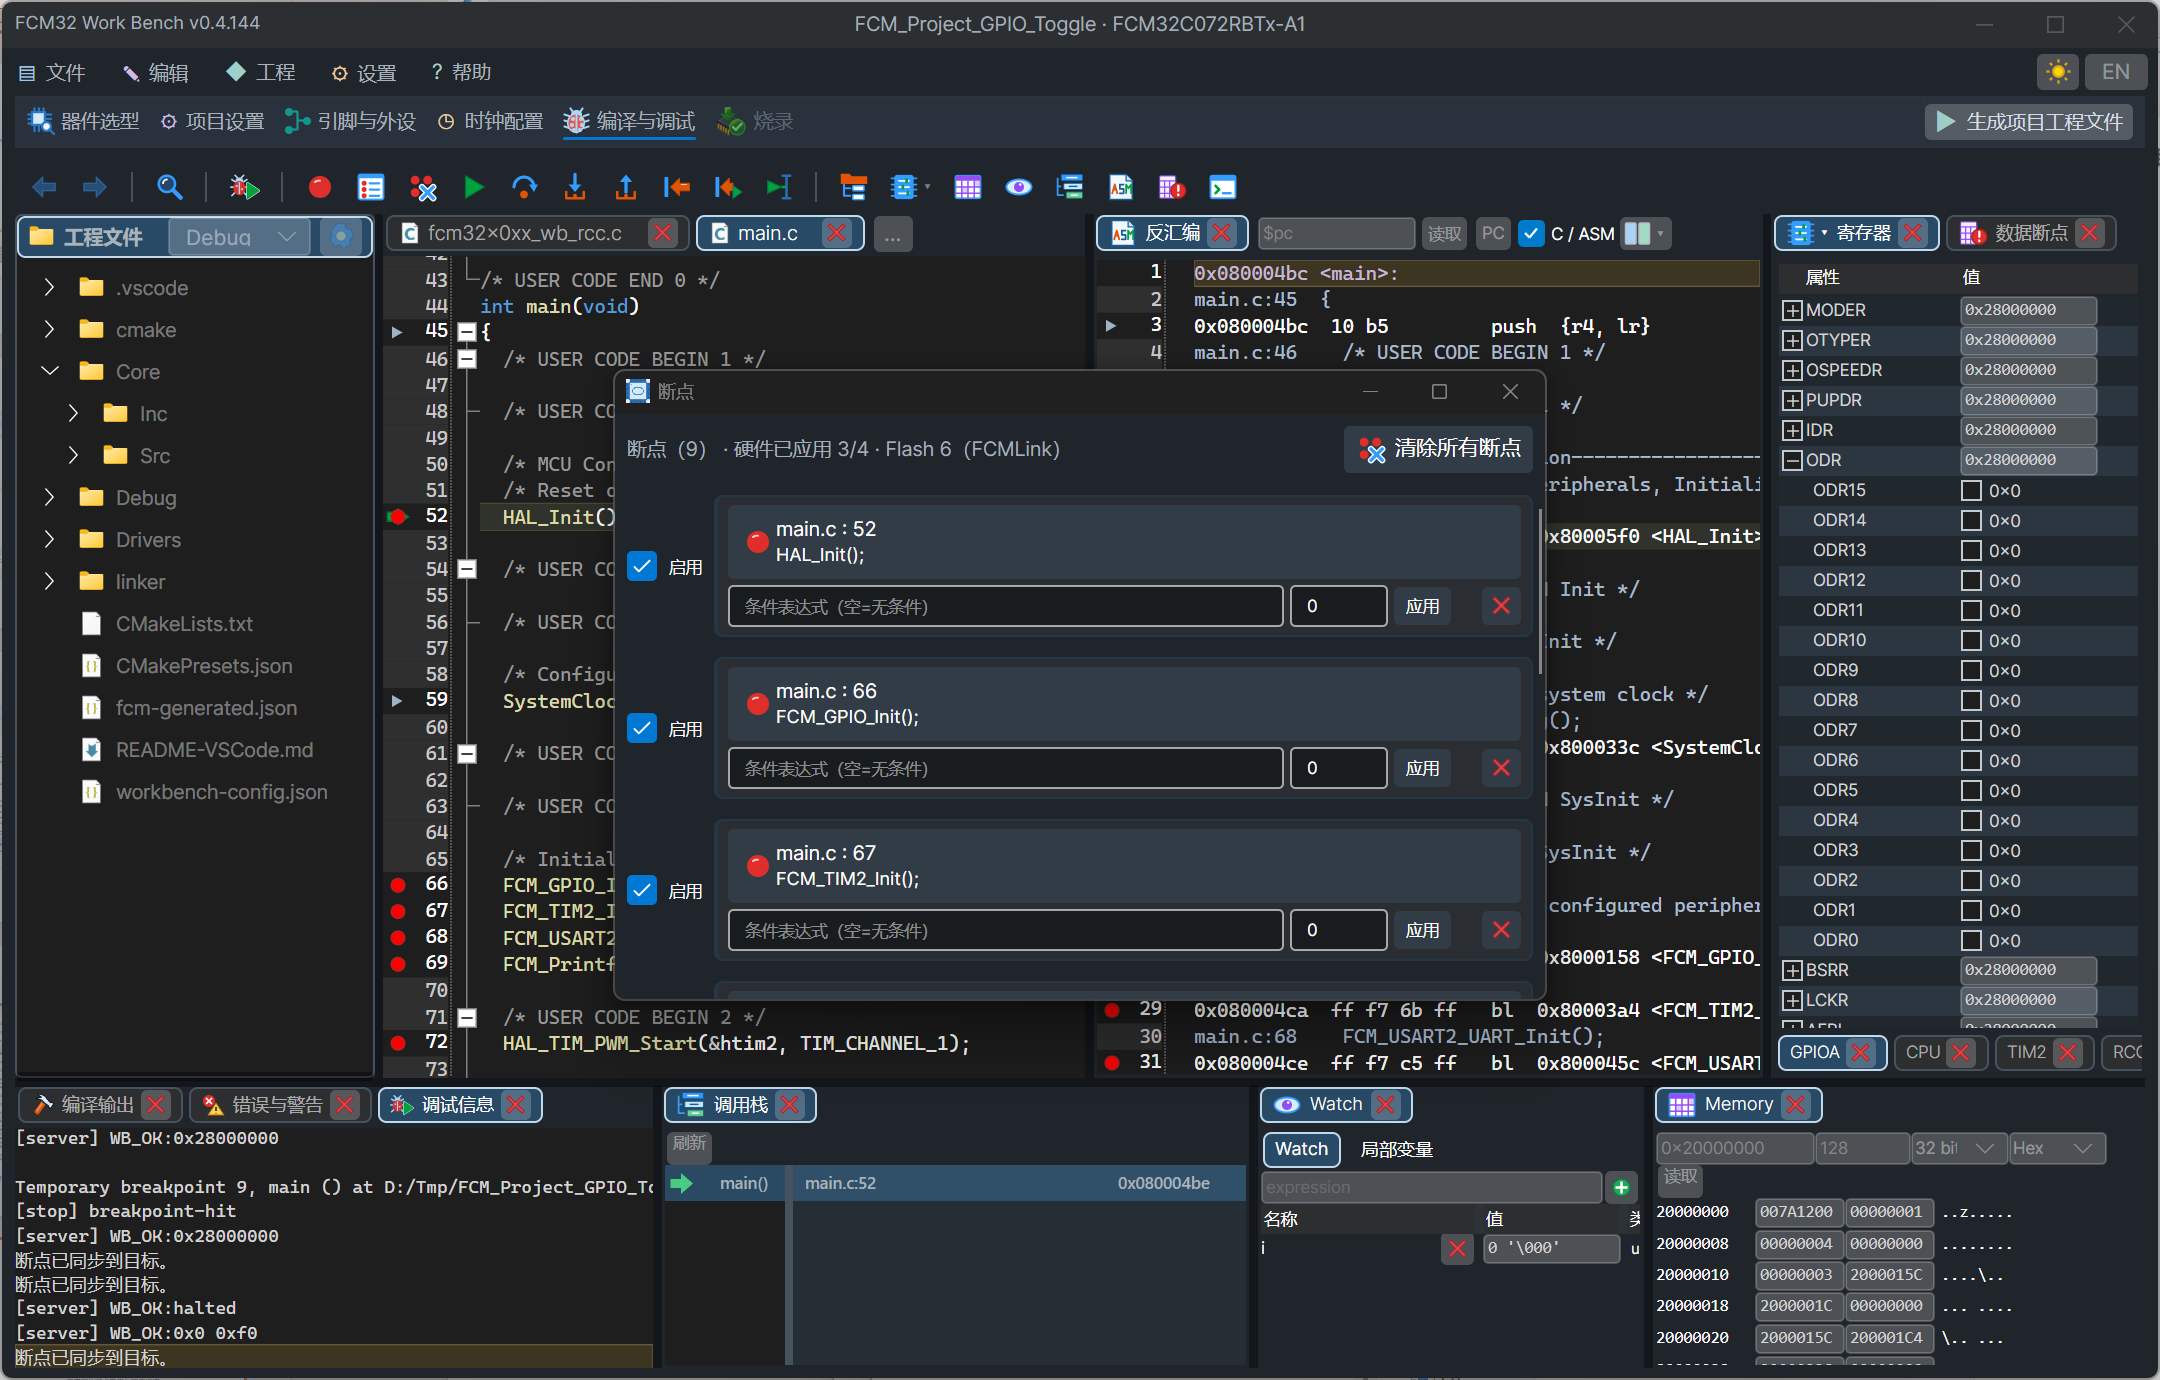Click the green Continue run icon
Viewport: 2160px width, 1380px height.
pyautogui.click(x=474, y=187)
